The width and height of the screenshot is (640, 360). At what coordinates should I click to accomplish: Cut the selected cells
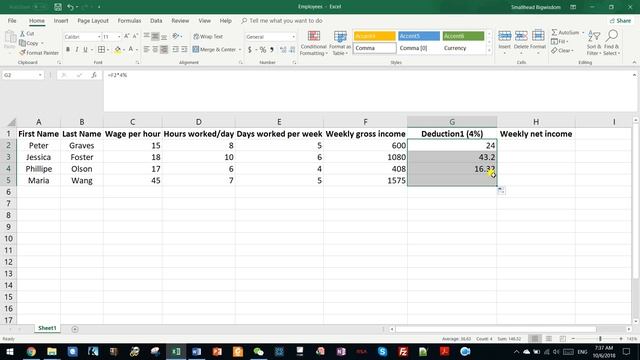27,33
